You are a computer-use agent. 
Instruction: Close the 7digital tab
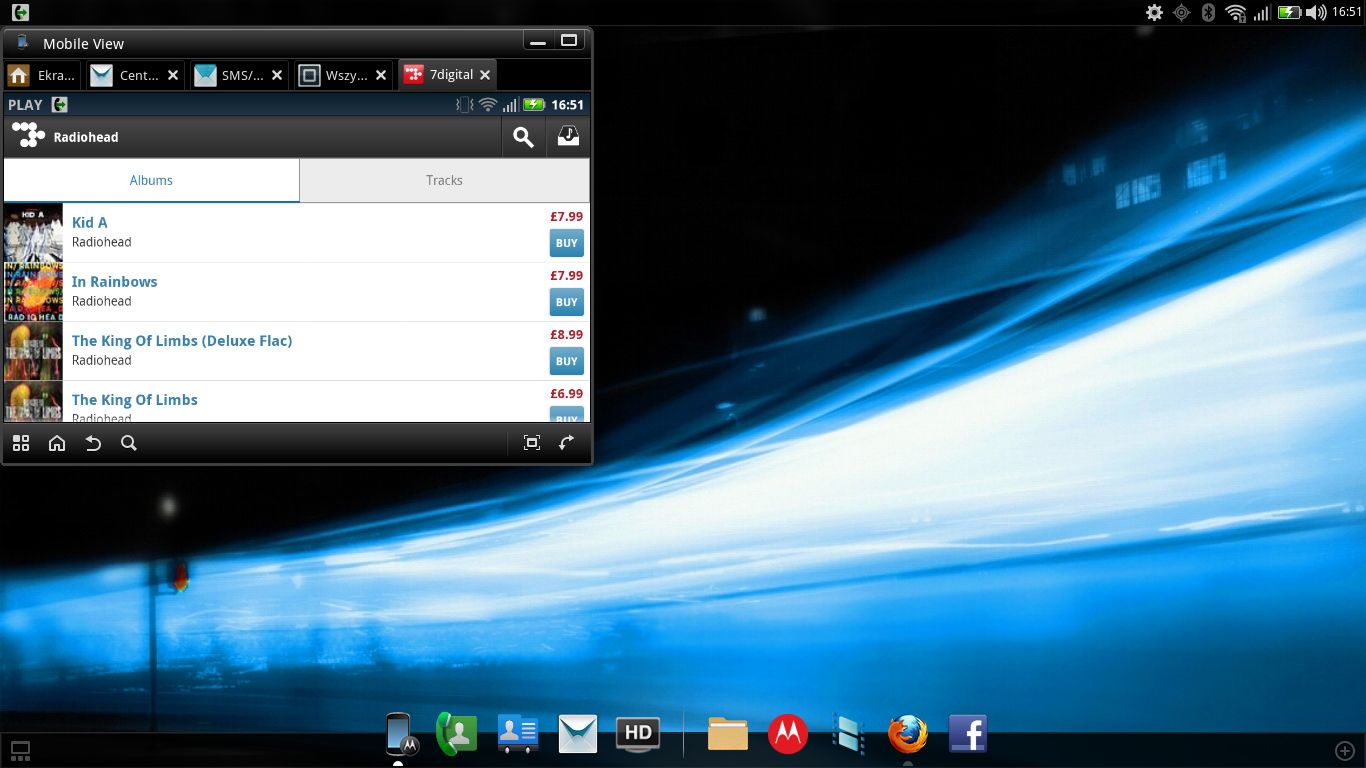tap(485, 75)
